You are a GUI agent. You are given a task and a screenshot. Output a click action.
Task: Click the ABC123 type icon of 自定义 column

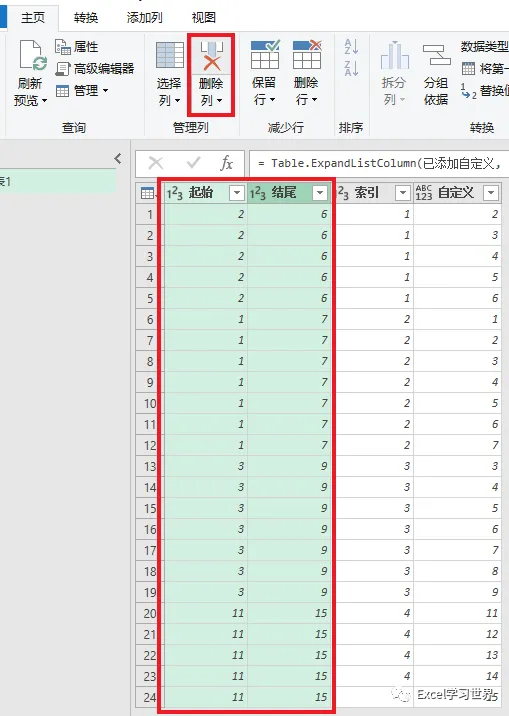pyautogui.click(x=424, y=193)
